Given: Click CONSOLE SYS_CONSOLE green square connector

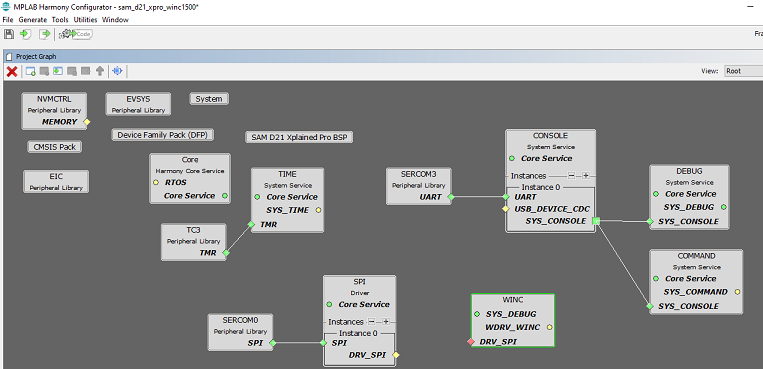Looking at the screenshot, I should coord(596,221).
